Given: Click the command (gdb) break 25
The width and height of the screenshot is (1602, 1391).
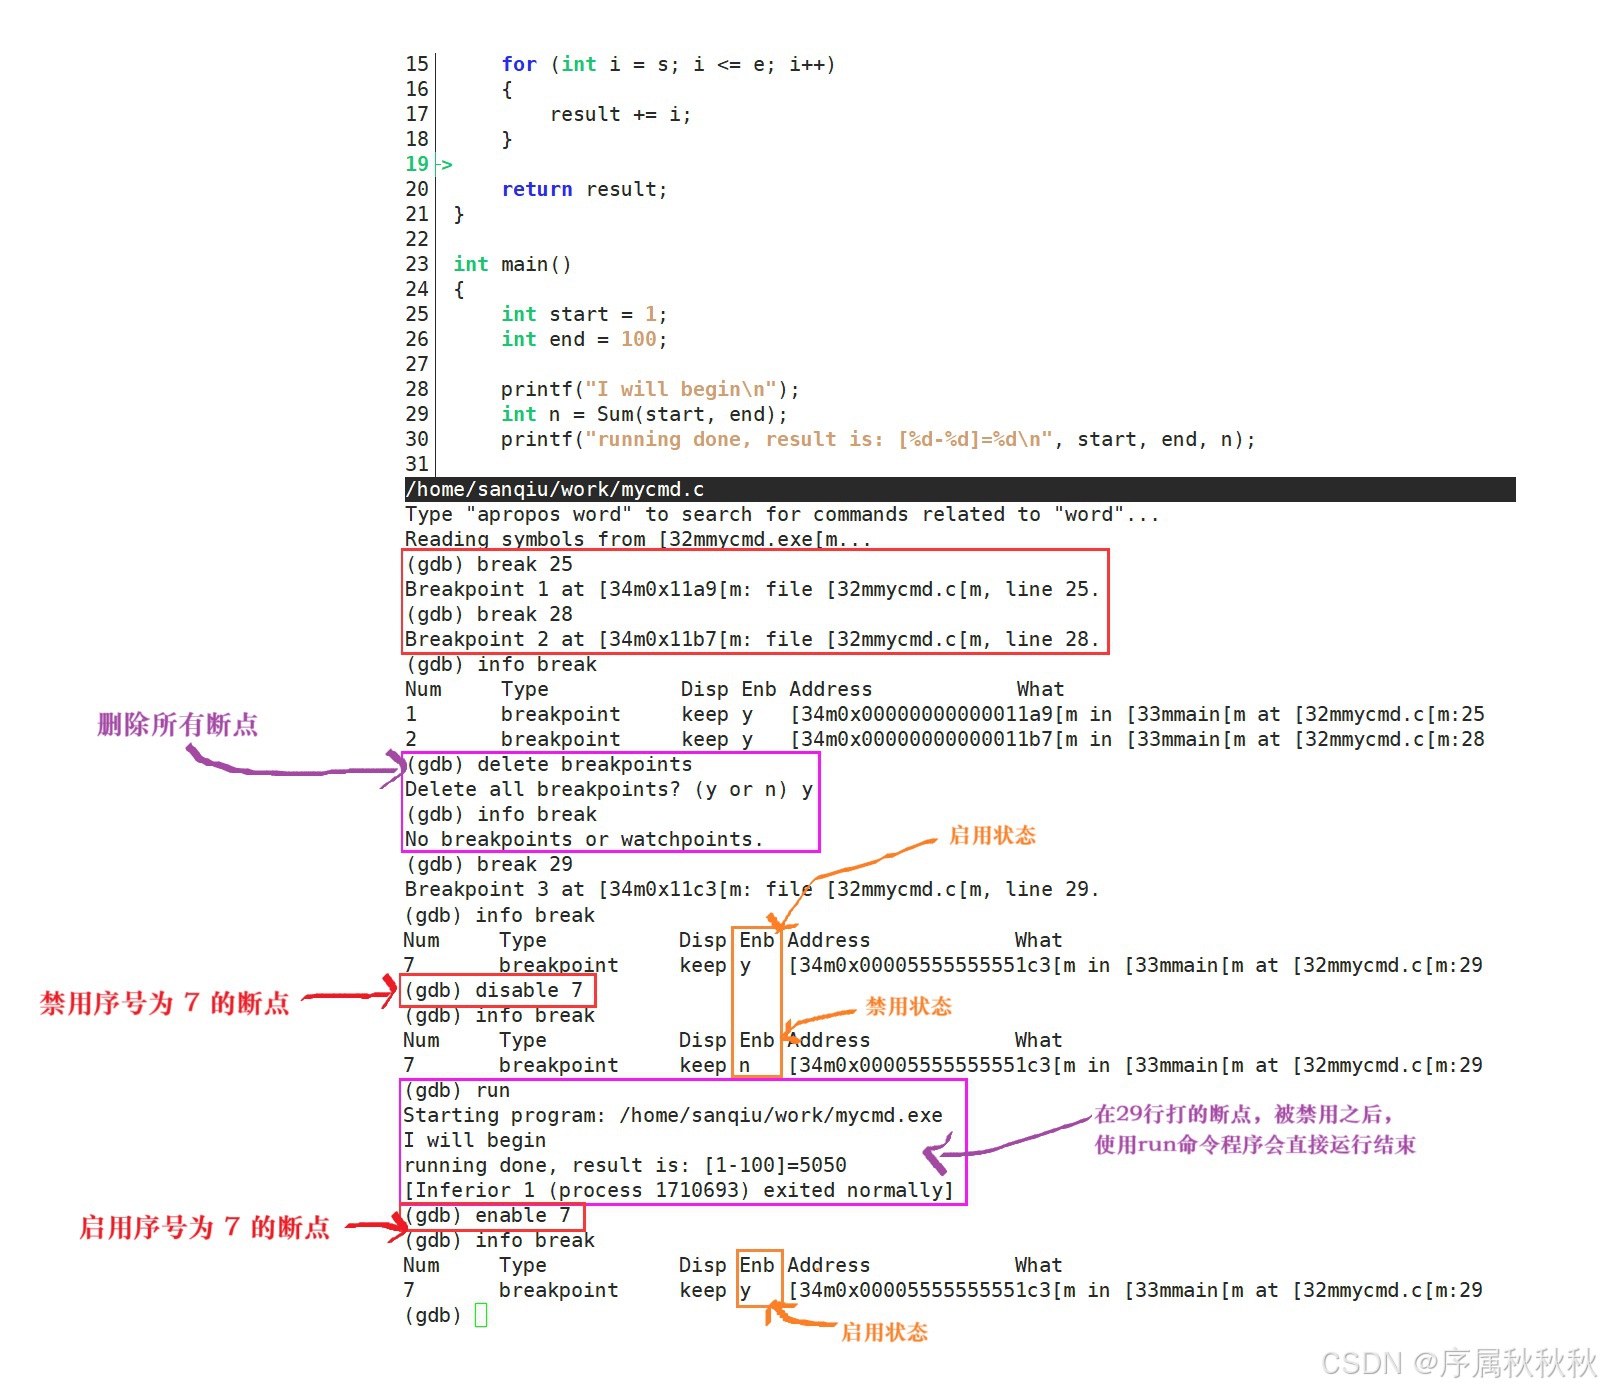Looking at the screenshot, I should point(489,564).
